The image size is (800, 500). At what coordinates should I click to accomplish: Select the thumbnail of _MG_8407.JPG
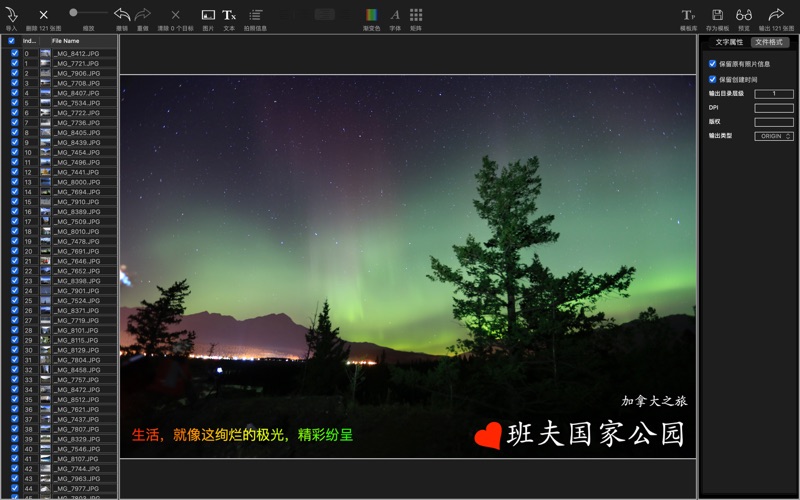tap(45, 93)
